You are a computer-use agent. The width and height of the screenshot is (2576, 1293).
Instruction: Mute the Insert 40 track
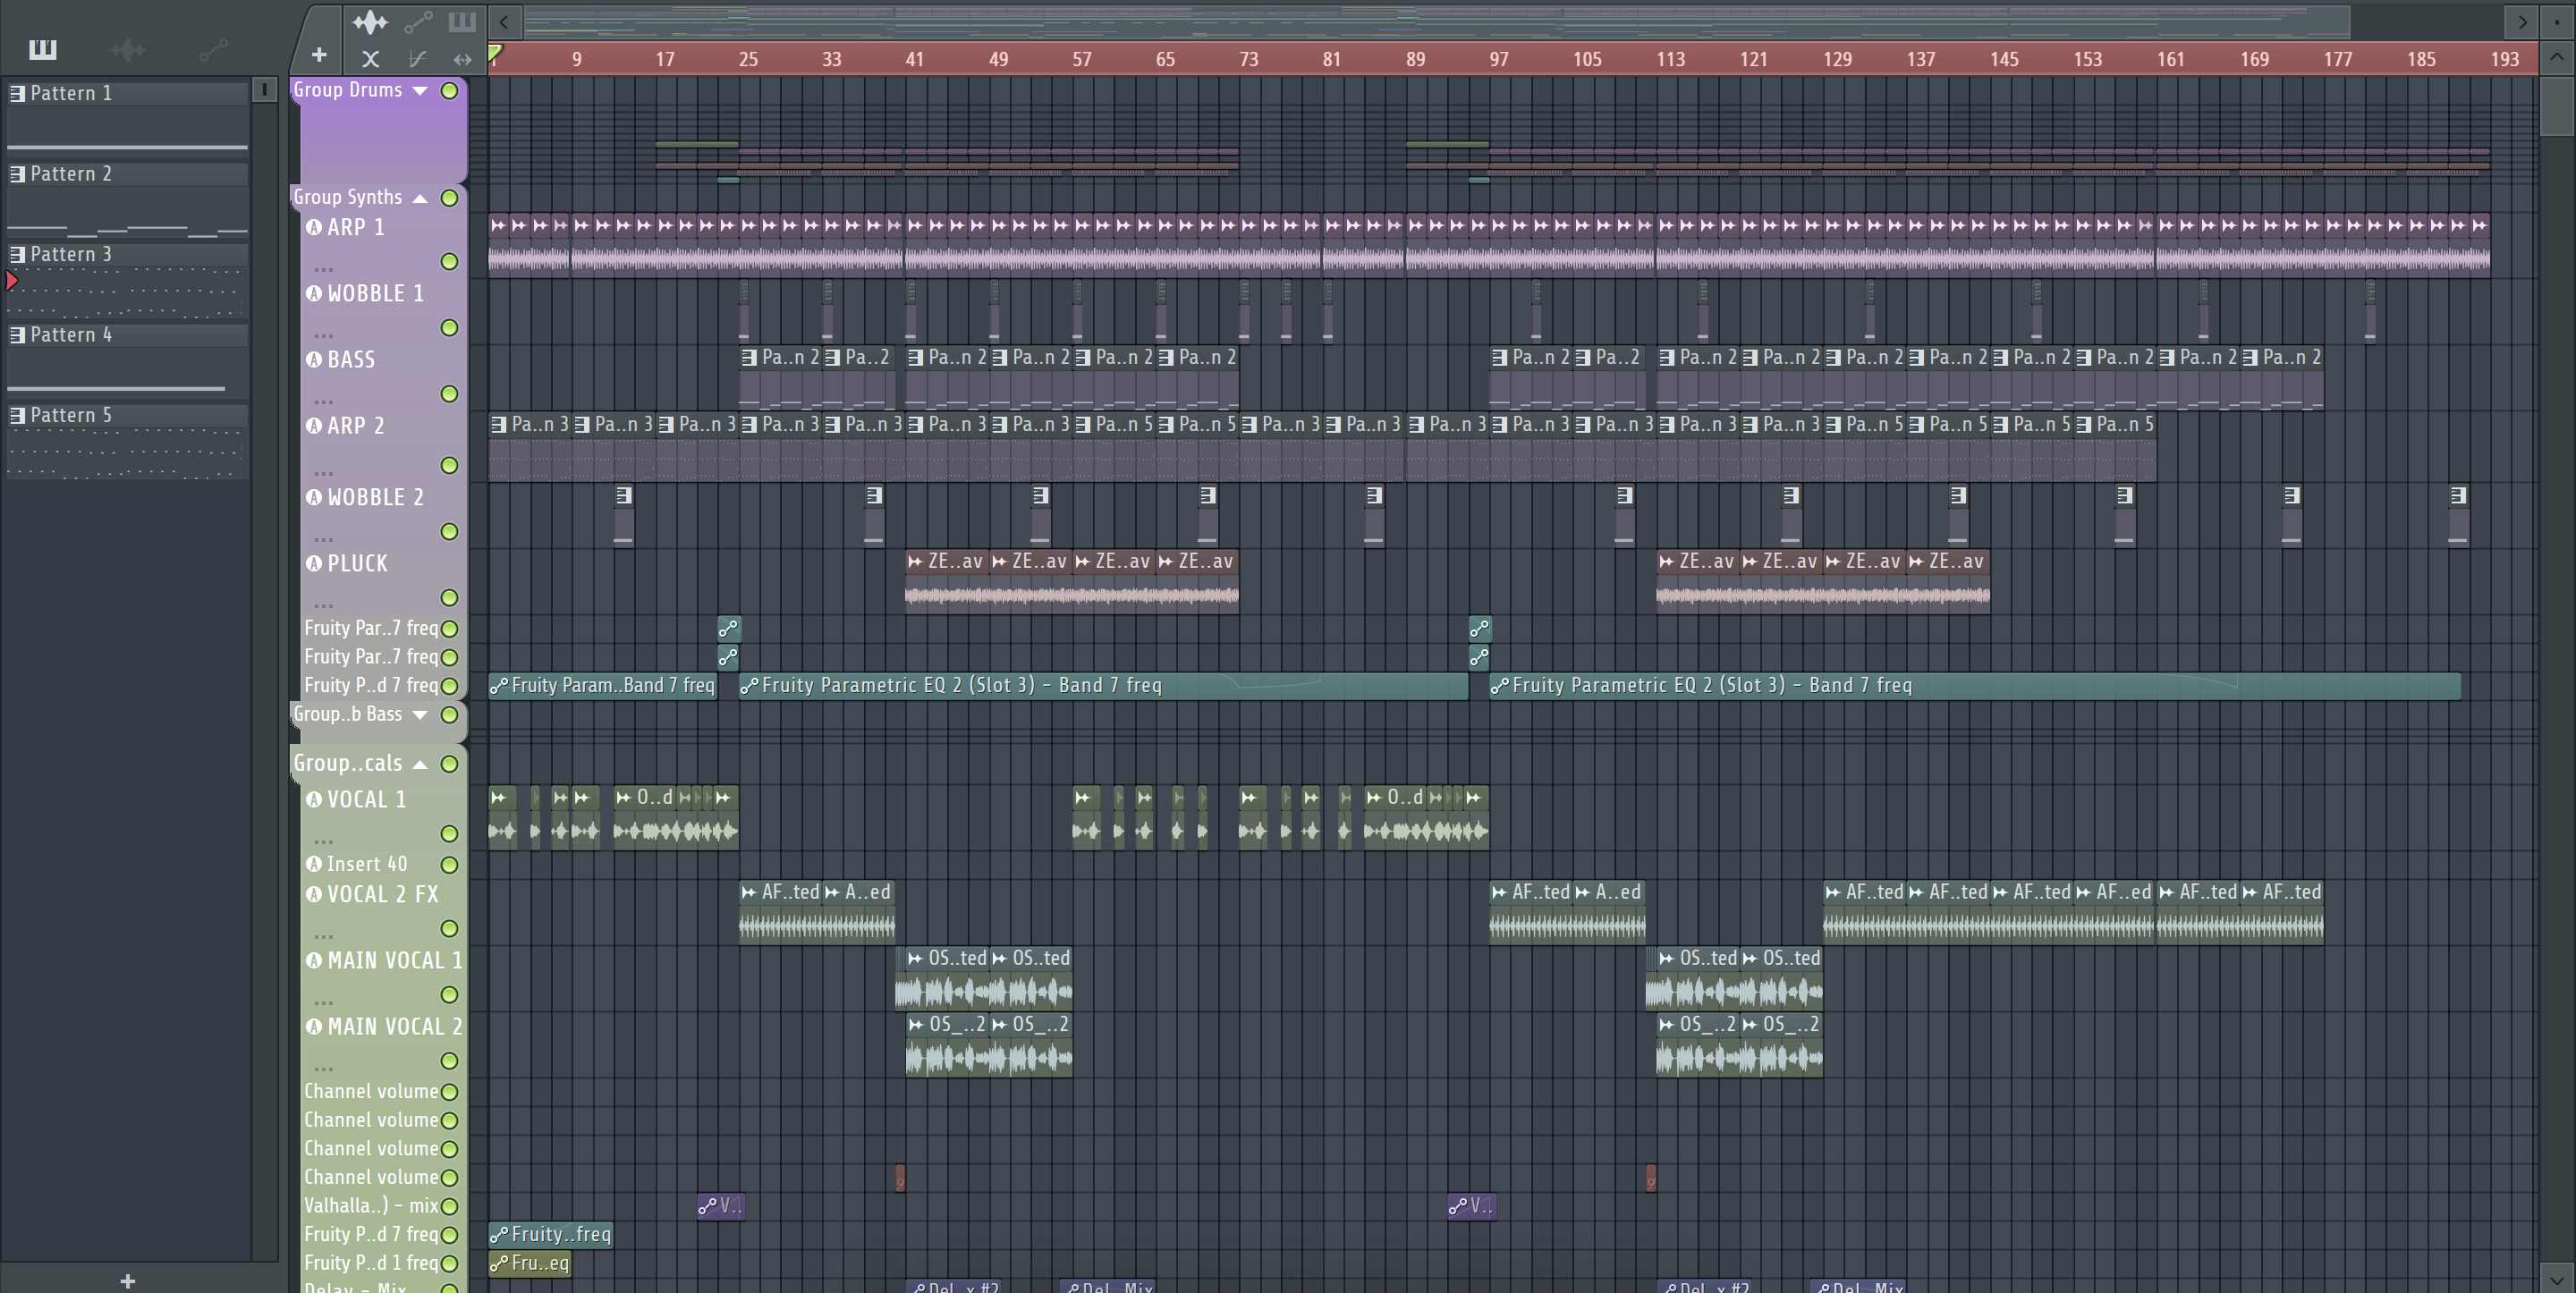(x=450, y=865)
